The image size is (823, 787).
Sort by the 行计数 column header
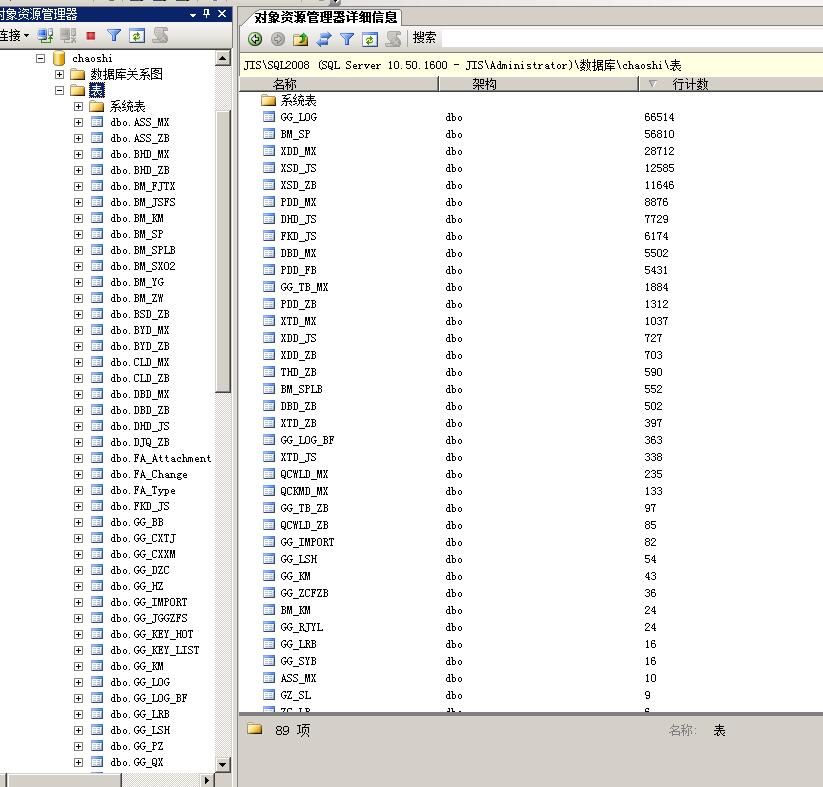tap(731, 84)
